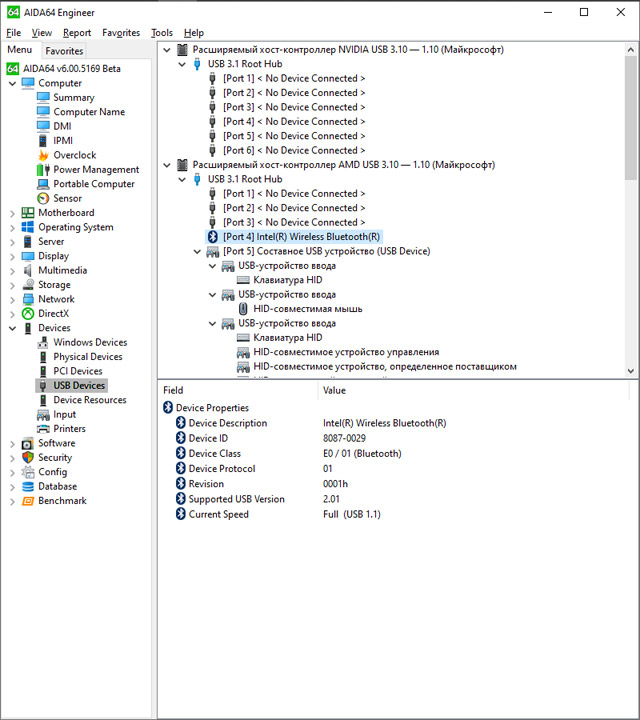
Task: Click the Power Management battery icon
Action: click(x=43, y=169)
